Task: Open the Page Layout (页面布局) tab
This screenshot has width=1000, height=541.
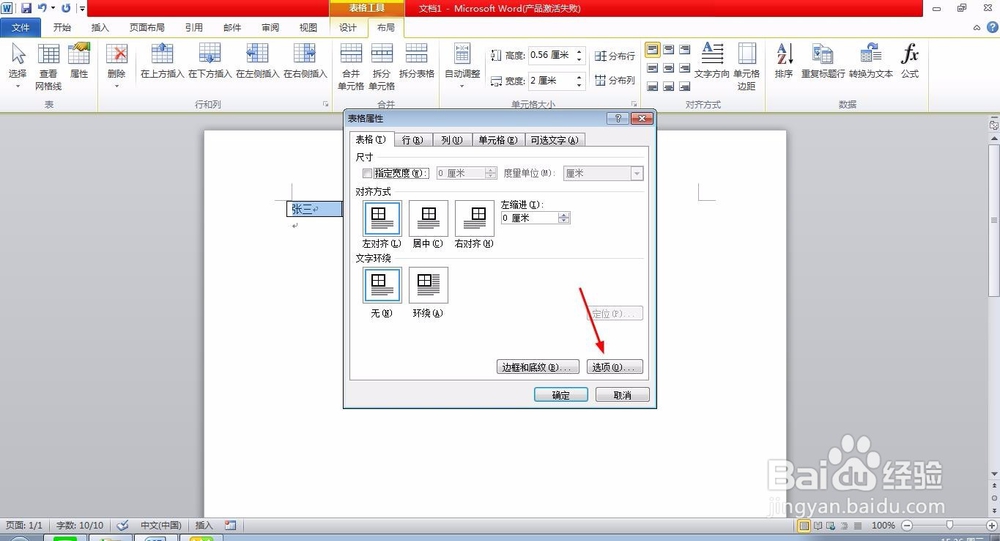Action: point(147,27)
